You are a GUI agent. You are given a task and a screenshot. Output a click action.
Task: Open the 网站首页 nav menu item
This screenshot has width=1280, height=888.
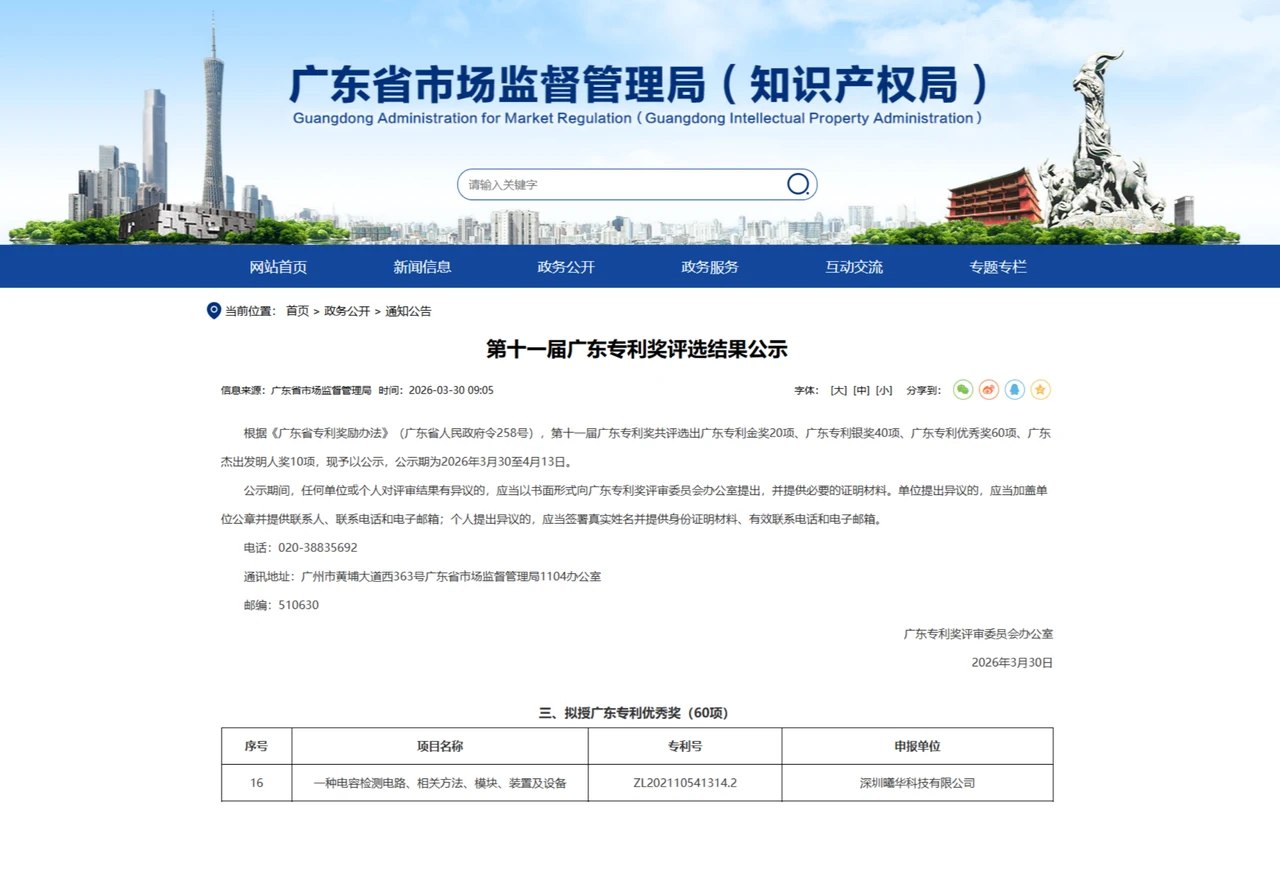coord(278,267)
